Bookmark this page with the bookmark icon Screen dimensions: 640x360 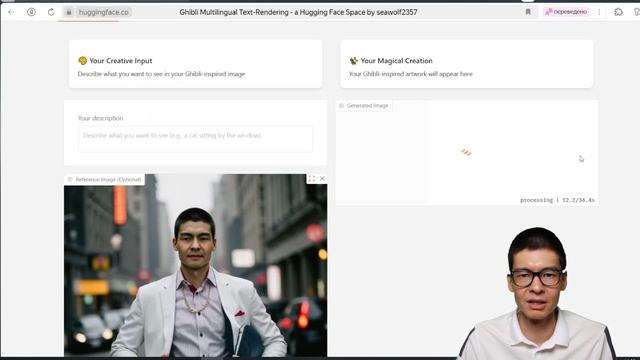[528, 12]
